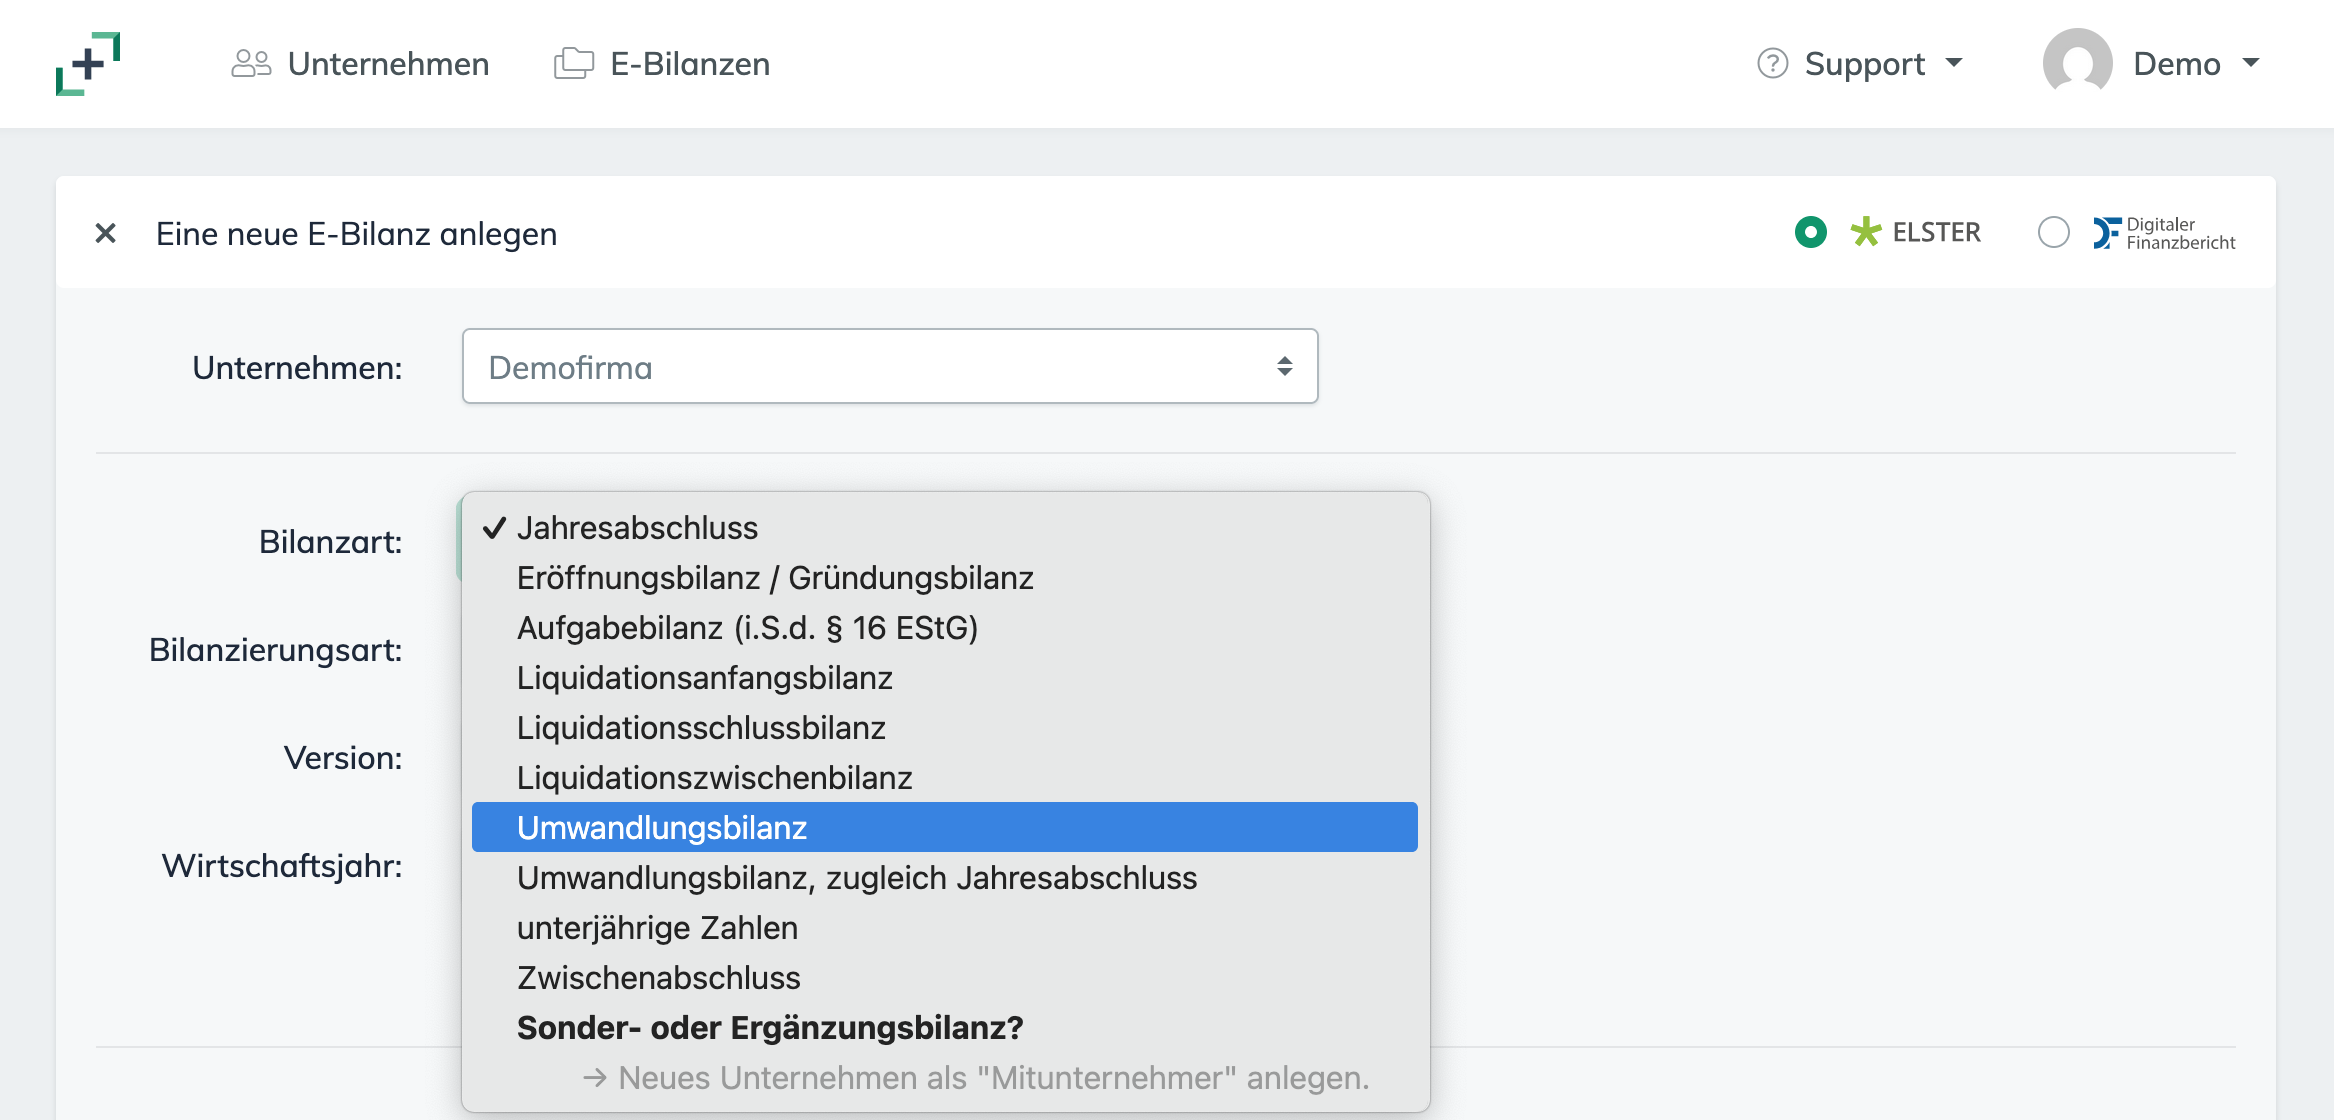Select the ELSTER radio button
Screen dimensions: 2334x1120
pos(1811,231)
